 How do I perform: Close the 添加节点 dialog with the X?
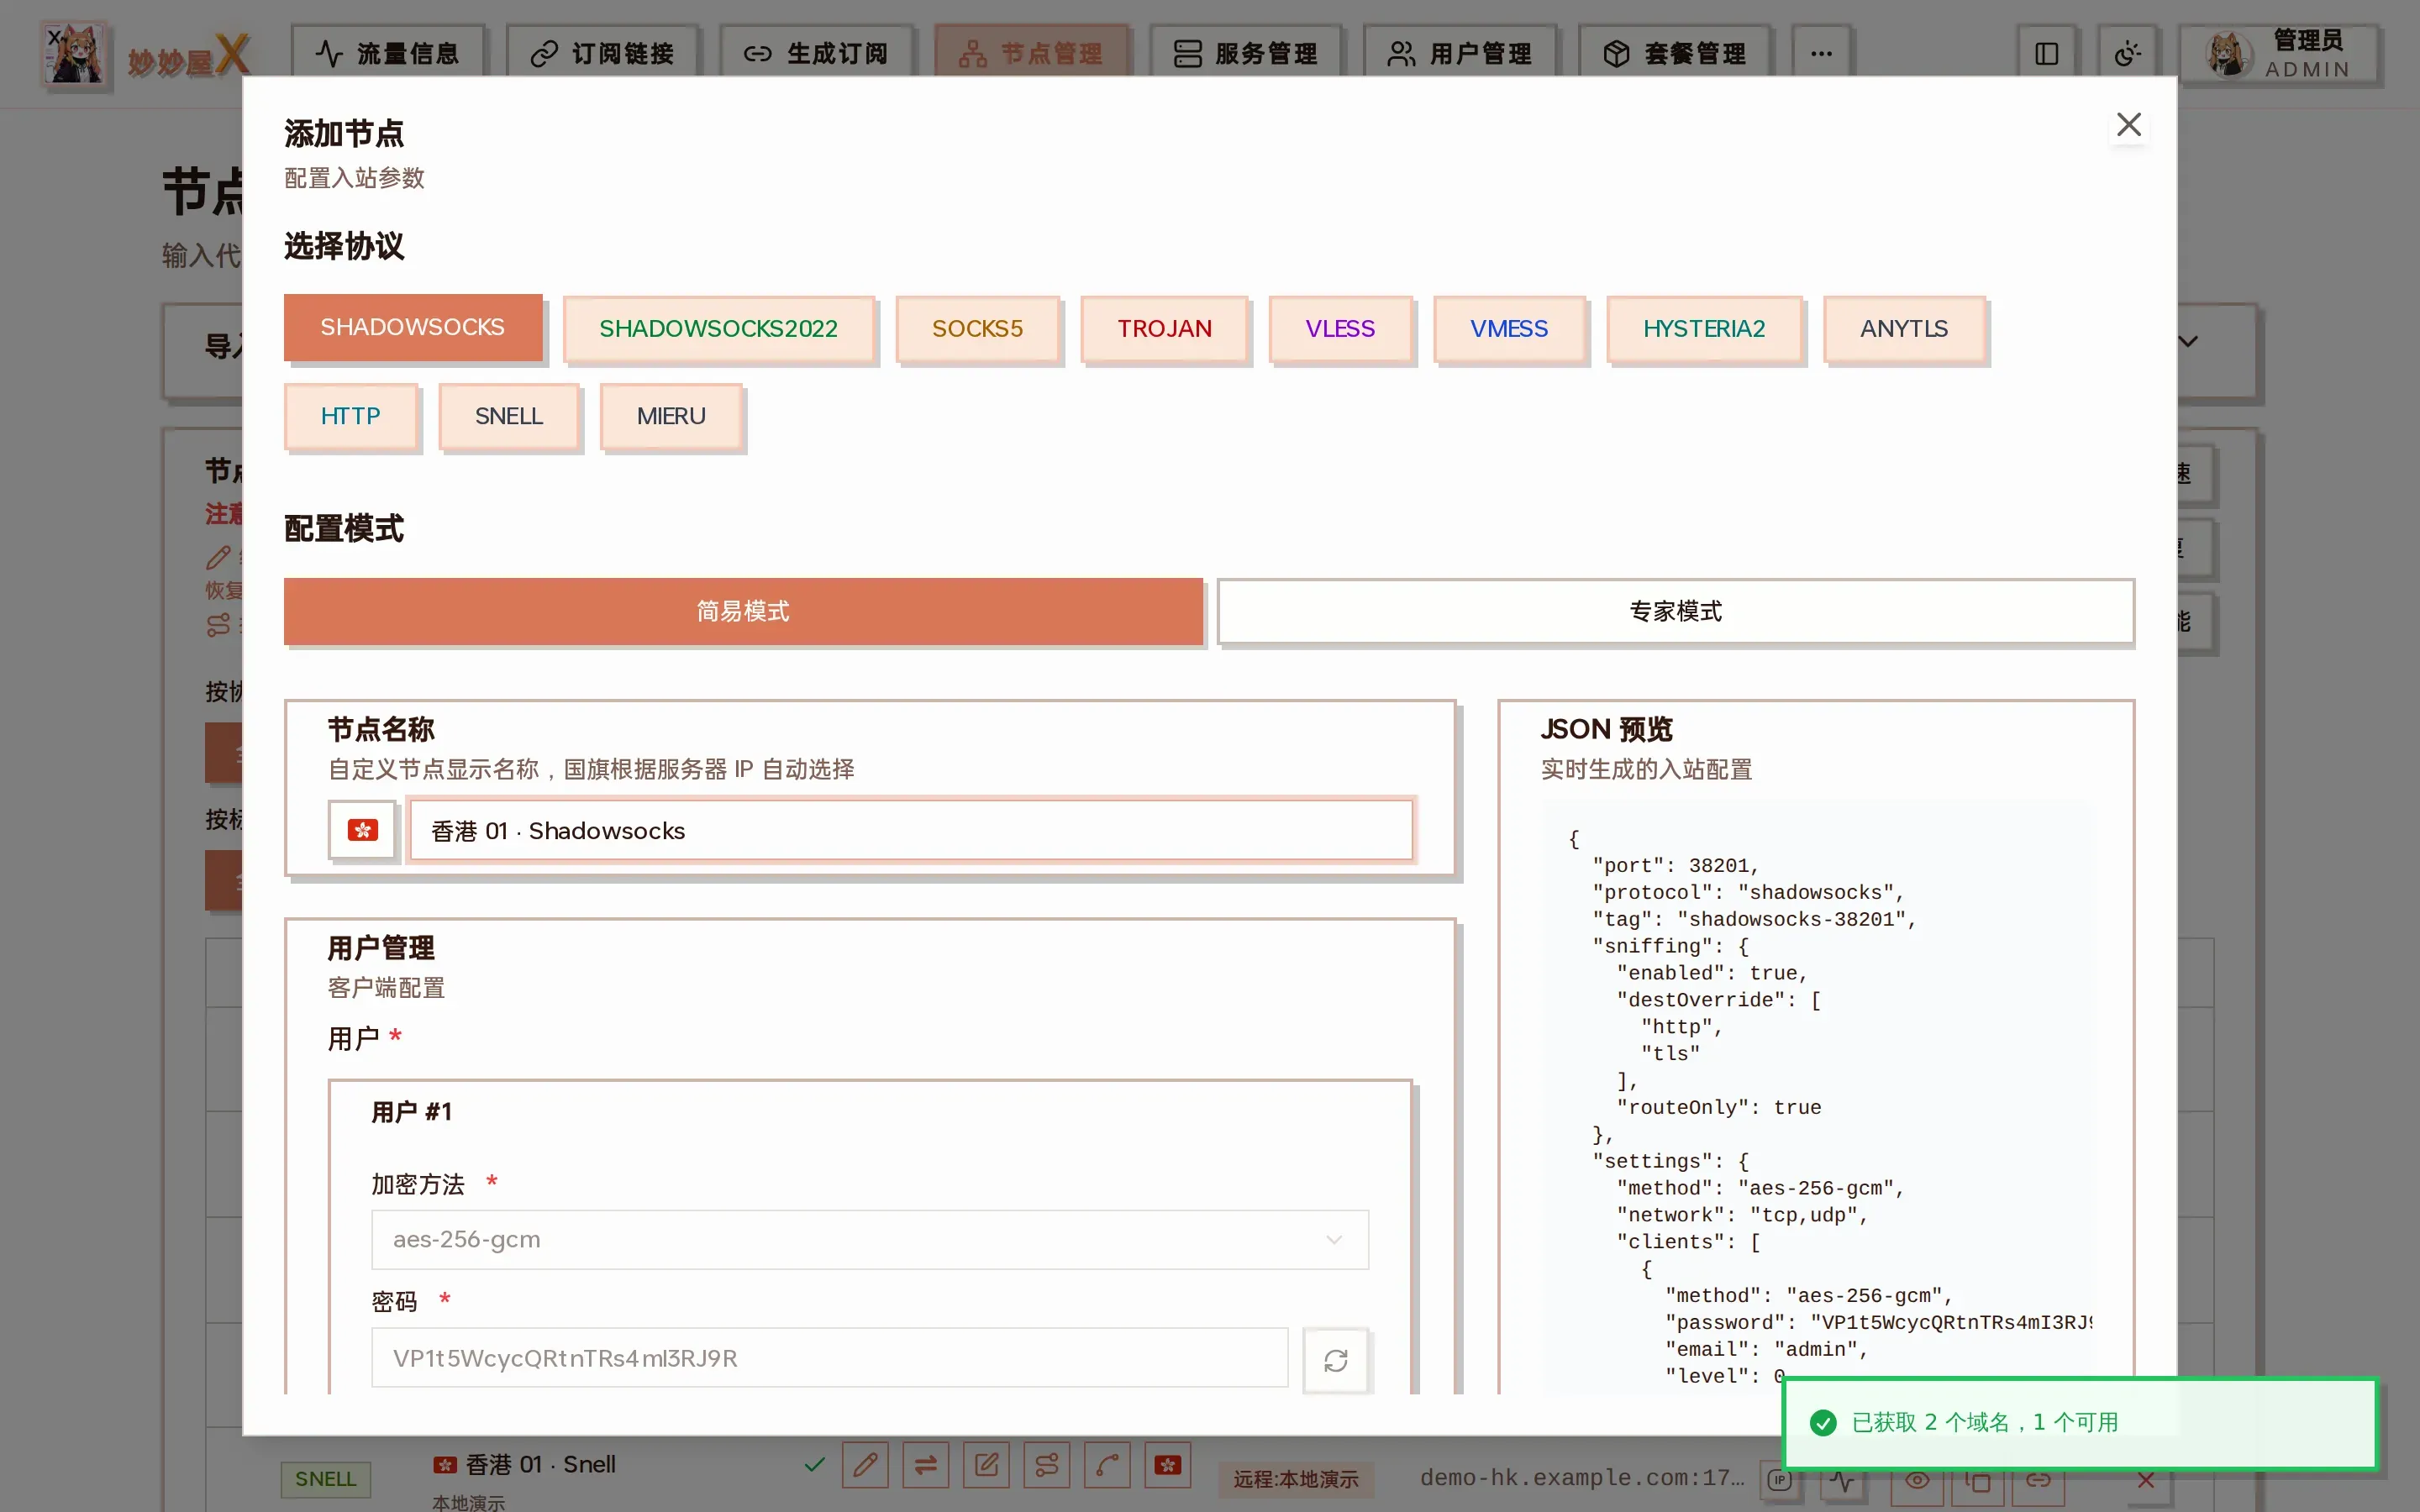2129,125
